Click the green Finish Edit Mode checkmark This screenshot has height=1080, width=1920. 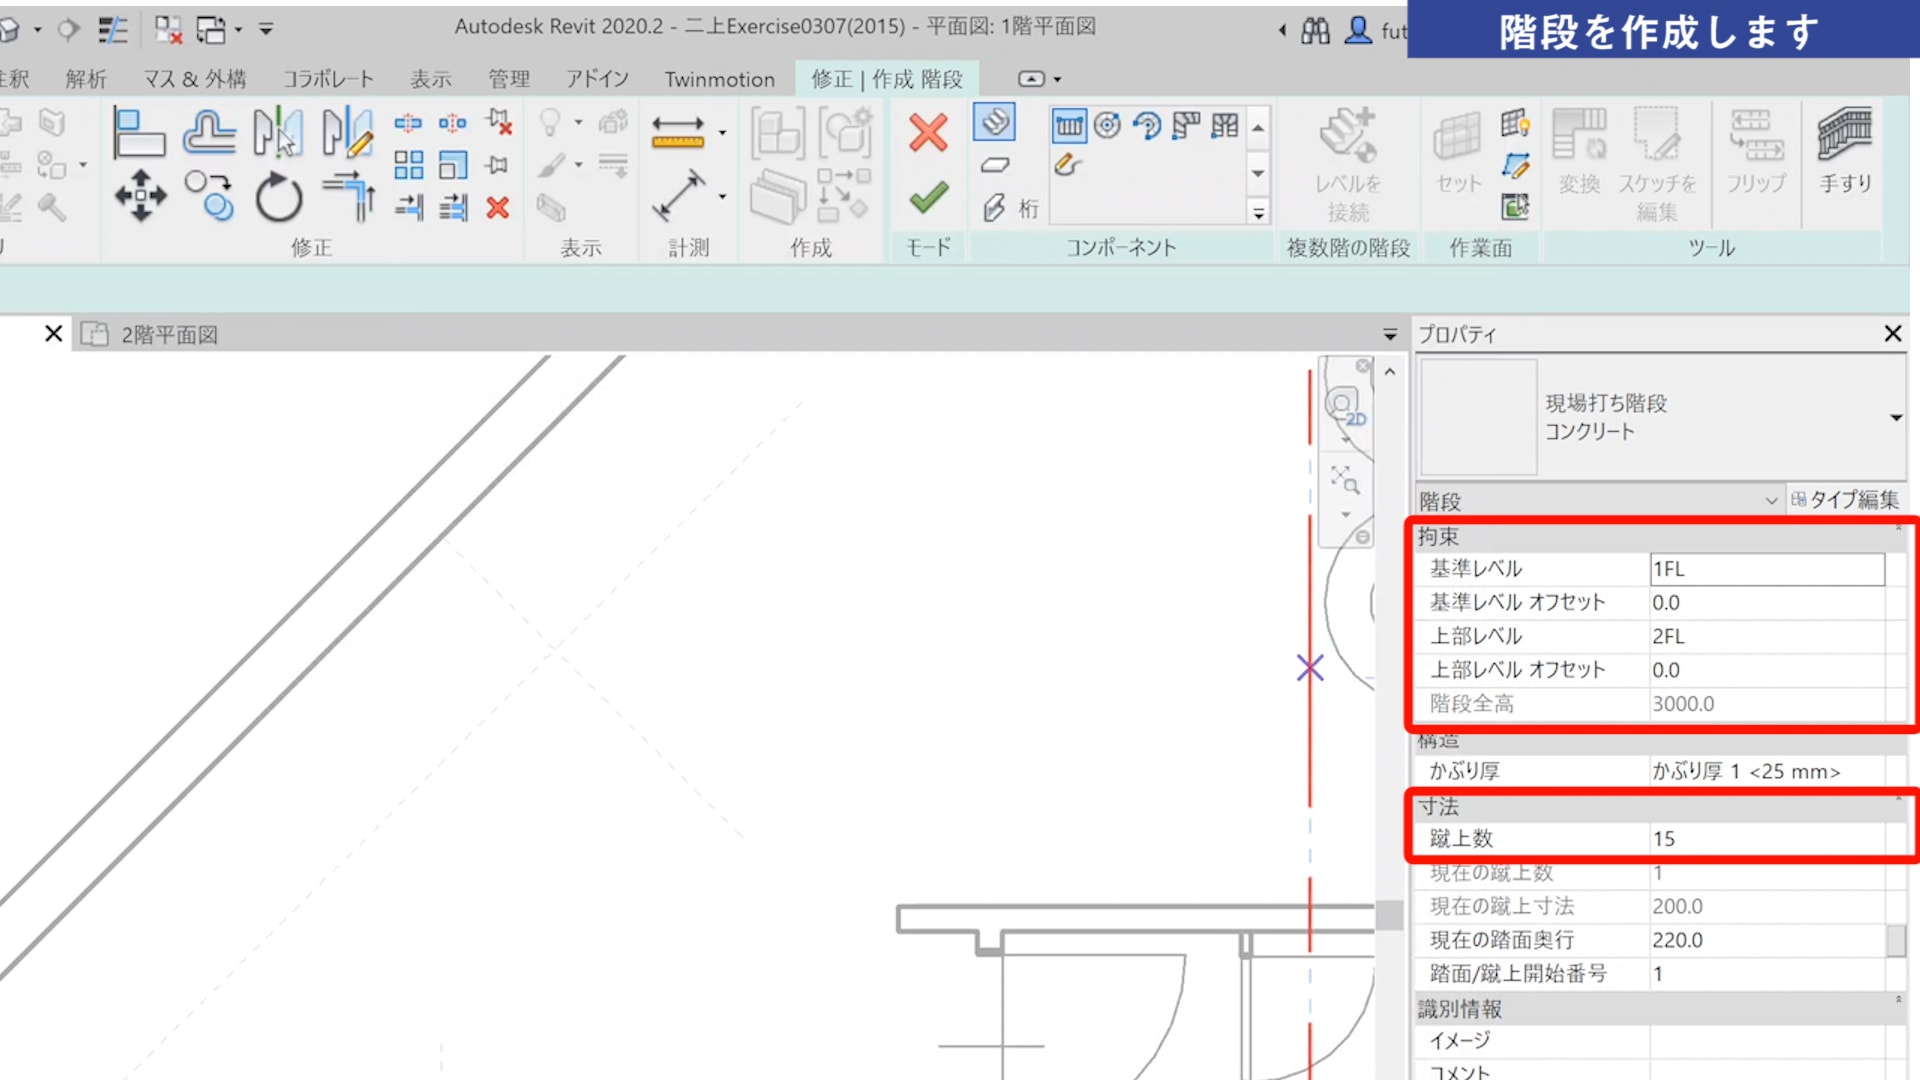928,197
